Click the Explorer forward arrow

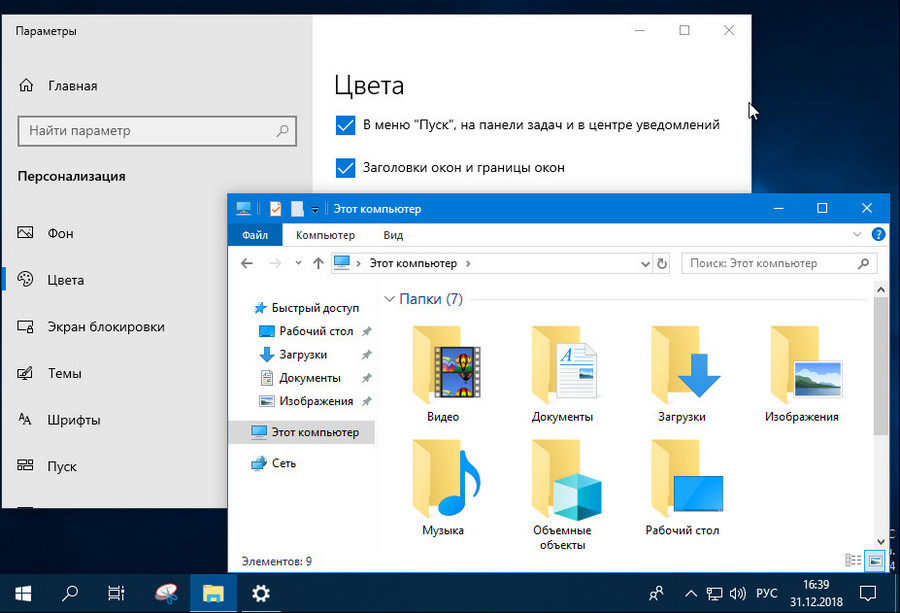point(276,263)
